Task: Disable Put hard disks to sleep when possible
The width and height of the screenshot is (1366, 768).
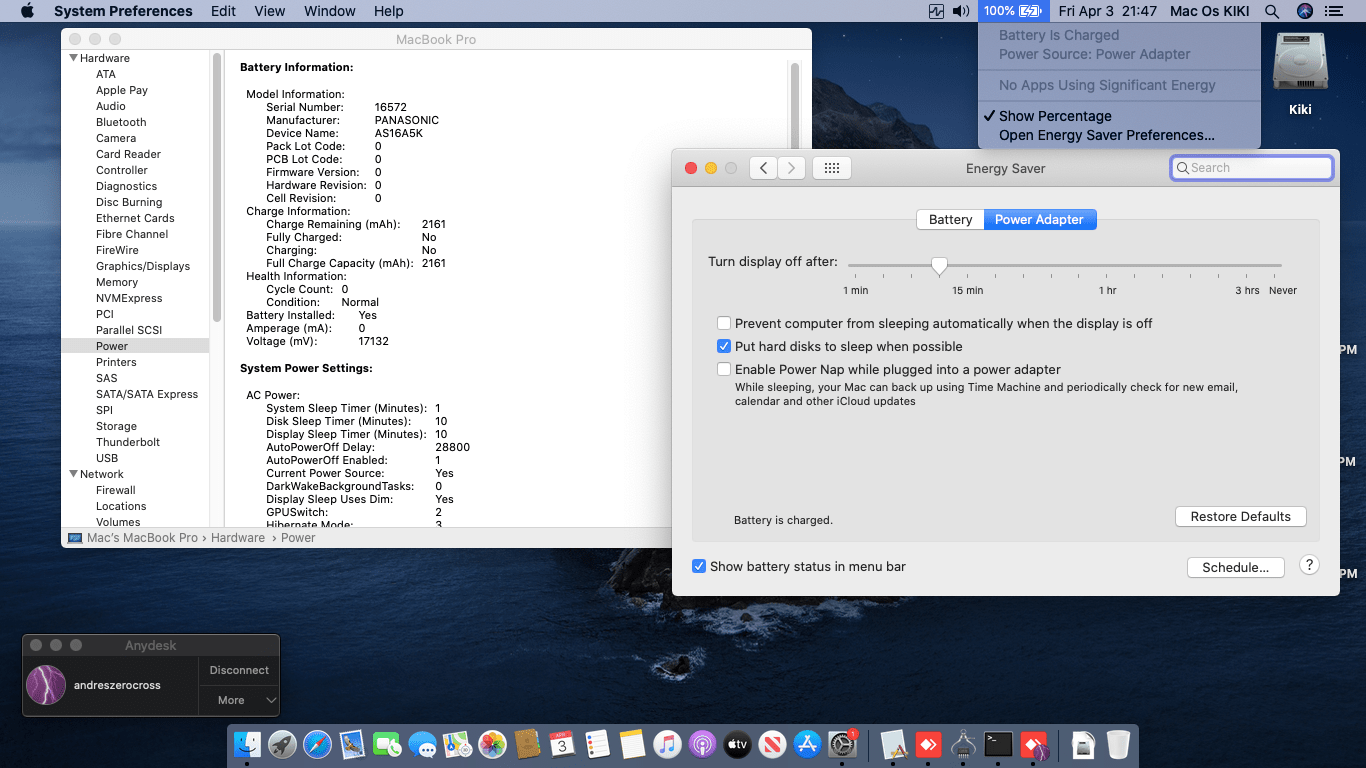Action: tap(724, 346)
